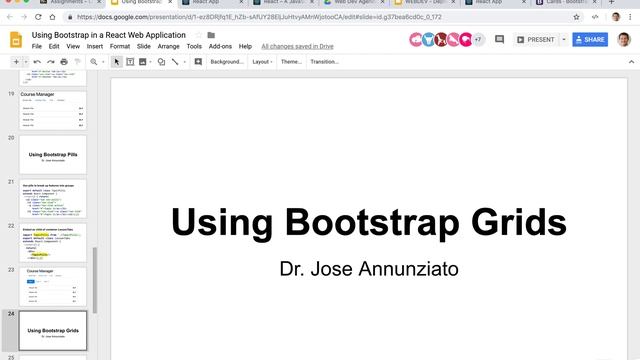Screen dimensions: 640x360
Task: Open the Layout dropdown
Action: point(262,62)
